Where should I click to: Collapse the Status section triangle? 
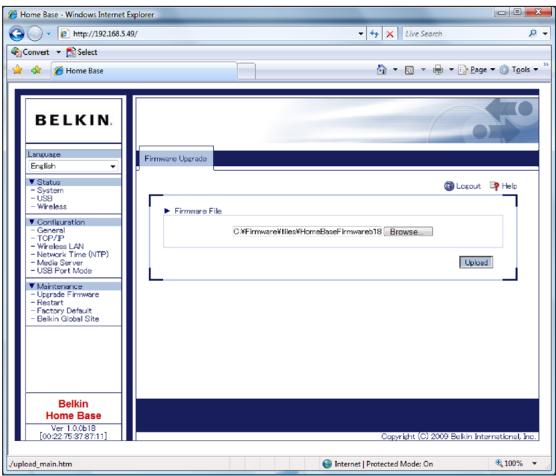coord(32,182)
